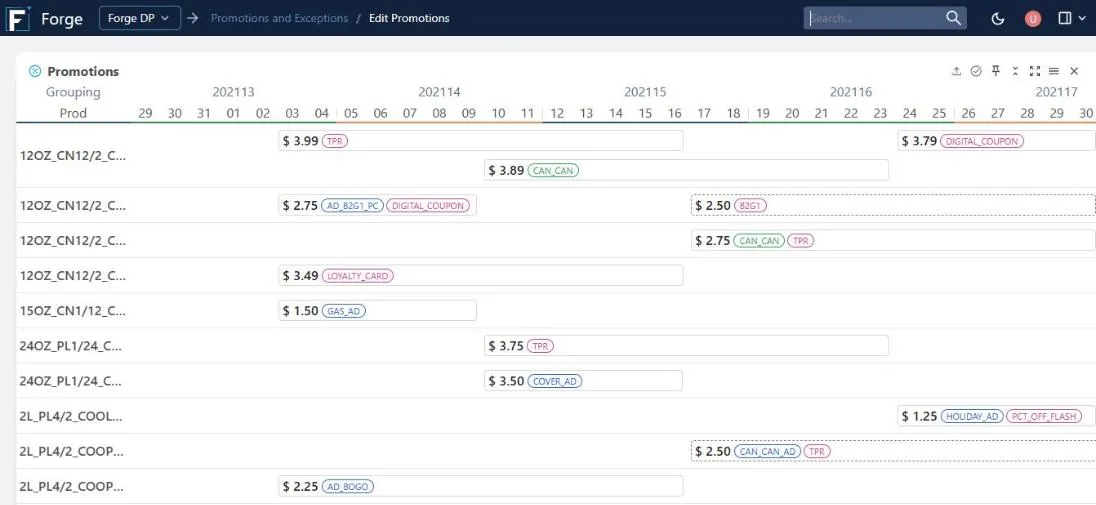Select the $3.89 CAN_CAN promotion bar
The image size is (1096, 505).
click(x=686, y=170)
